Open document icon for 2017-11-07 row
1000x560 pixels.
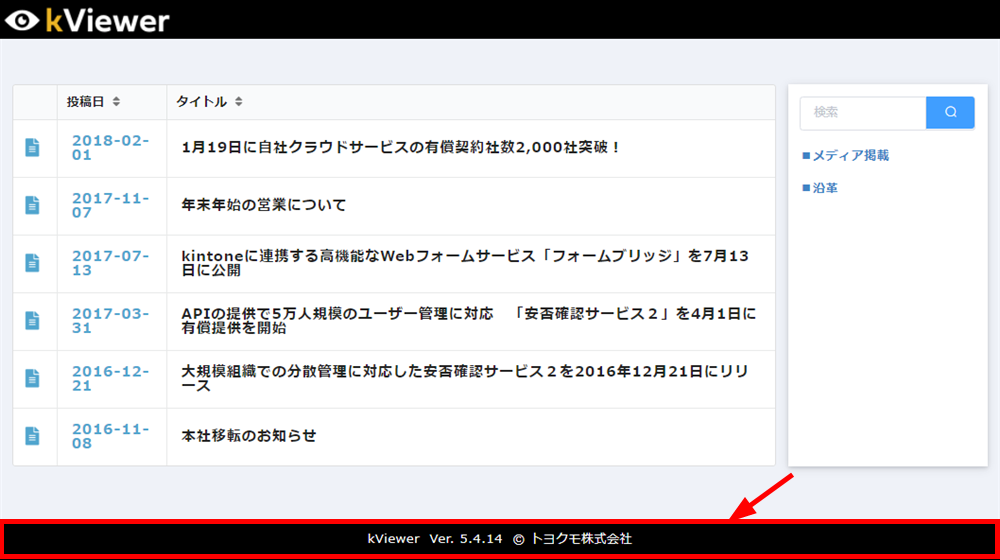tap(33, 205)
